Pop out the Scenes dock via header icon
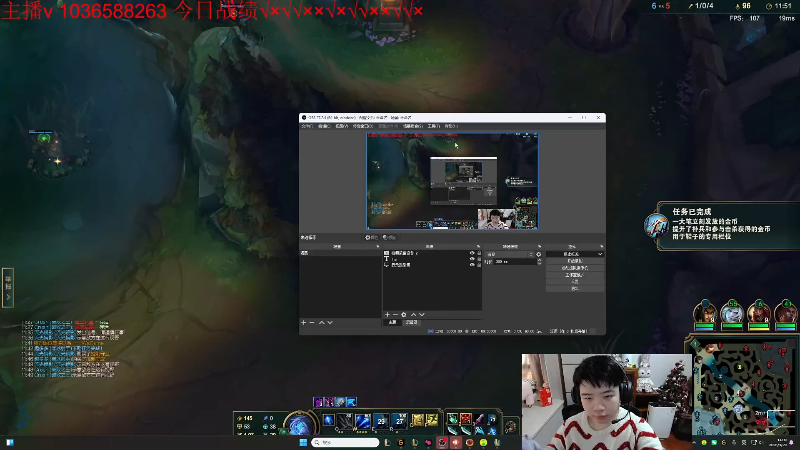Screen dimensions: 800x450 (378, 246)
